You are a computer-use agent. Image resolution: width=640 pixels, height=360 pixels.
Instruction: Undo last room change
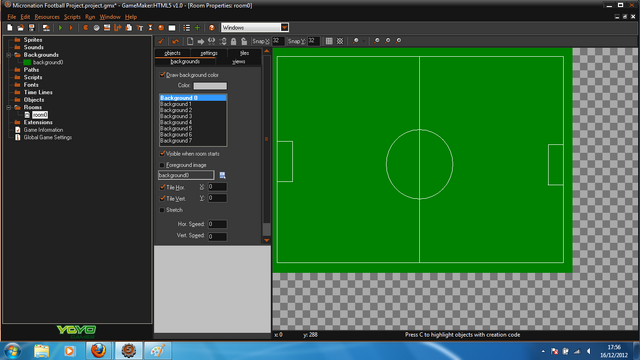[x=176, y=41]
